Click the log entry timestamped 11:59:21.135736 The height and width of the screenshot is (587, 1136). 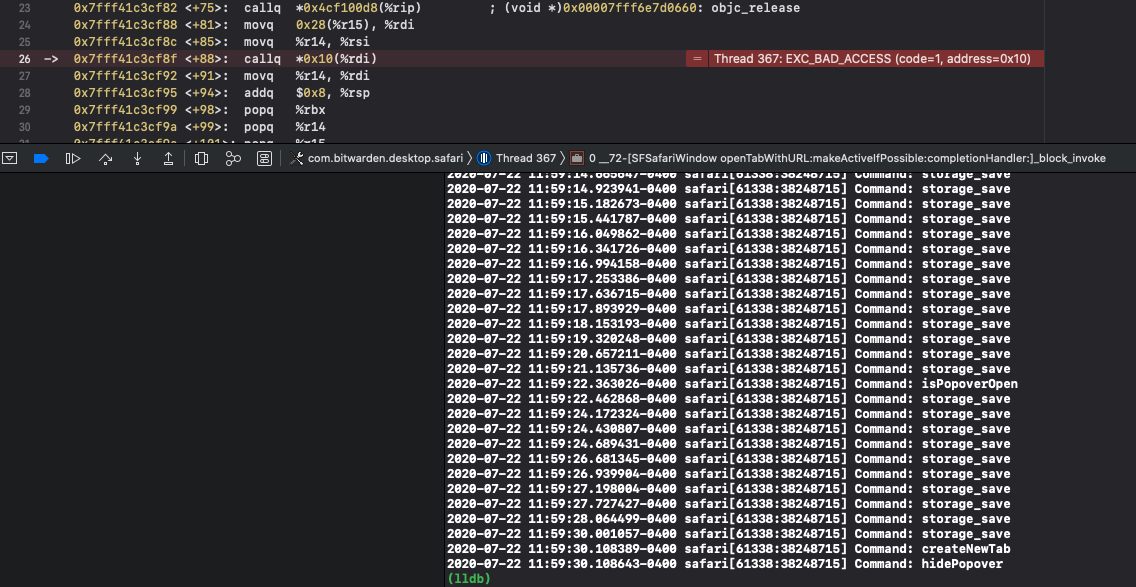729,369
